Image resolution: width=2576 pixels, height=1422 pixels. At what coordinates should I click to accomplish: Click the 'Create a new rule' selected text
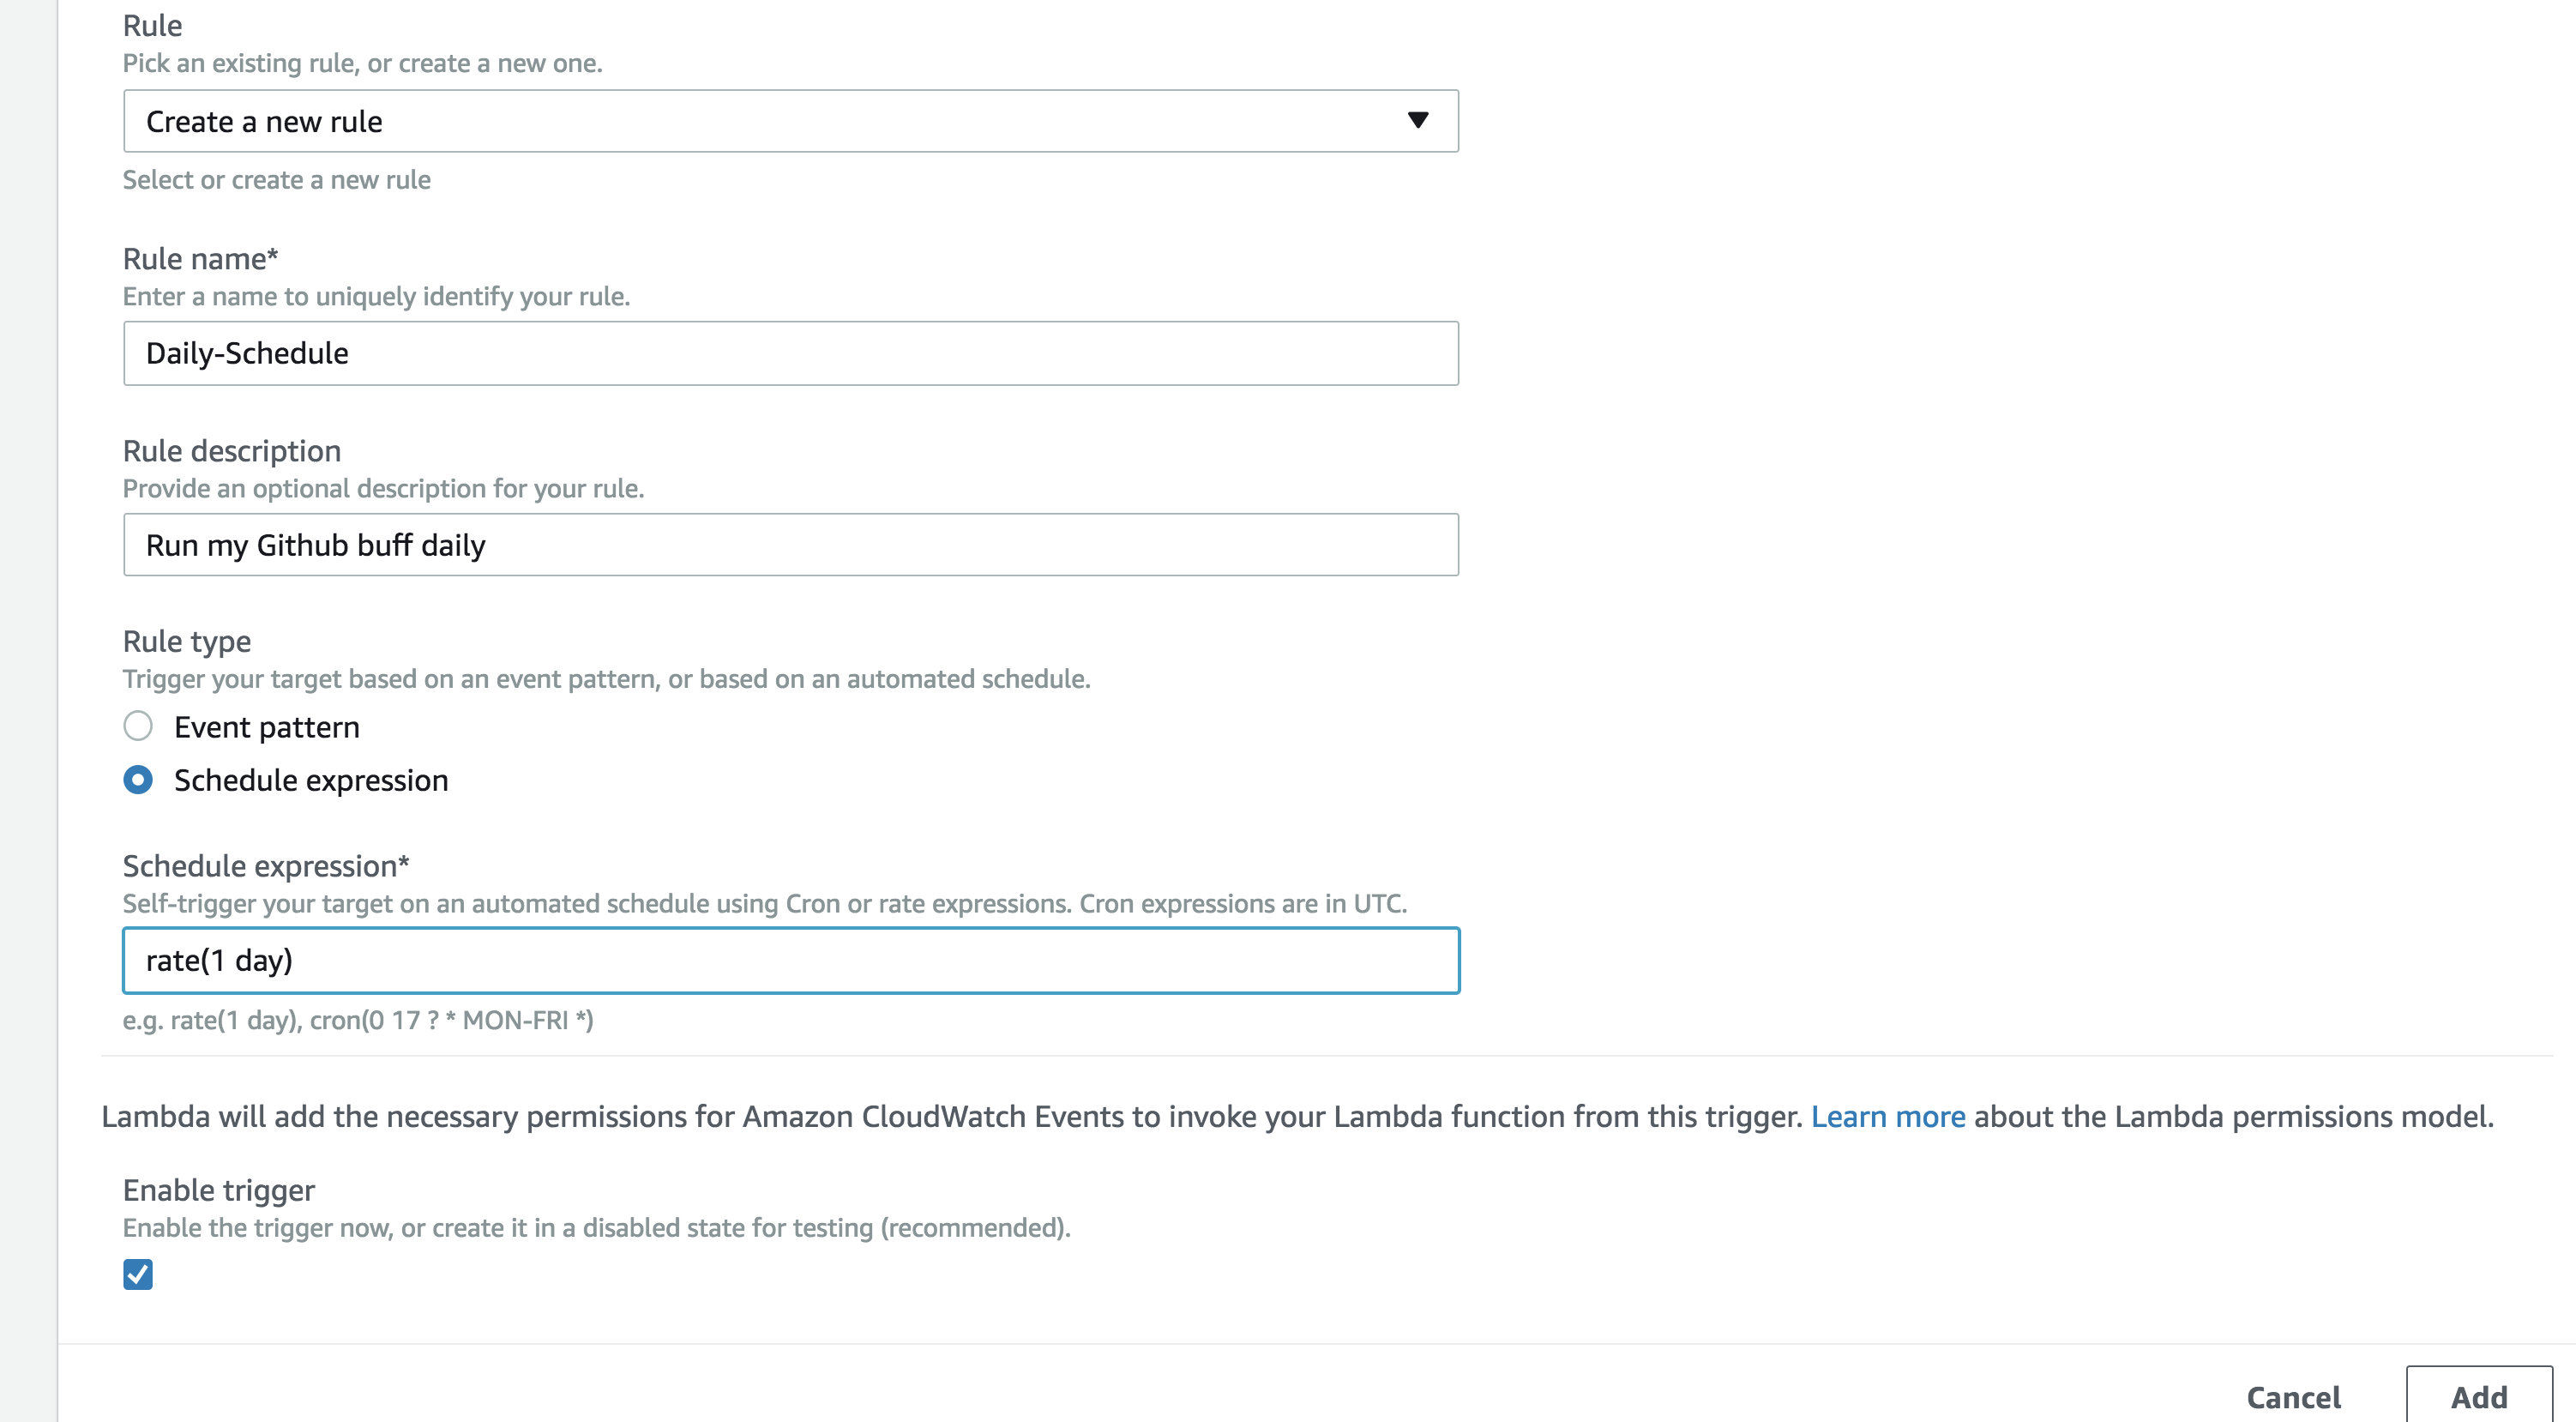pyautogui.click(x=264, y=122)
